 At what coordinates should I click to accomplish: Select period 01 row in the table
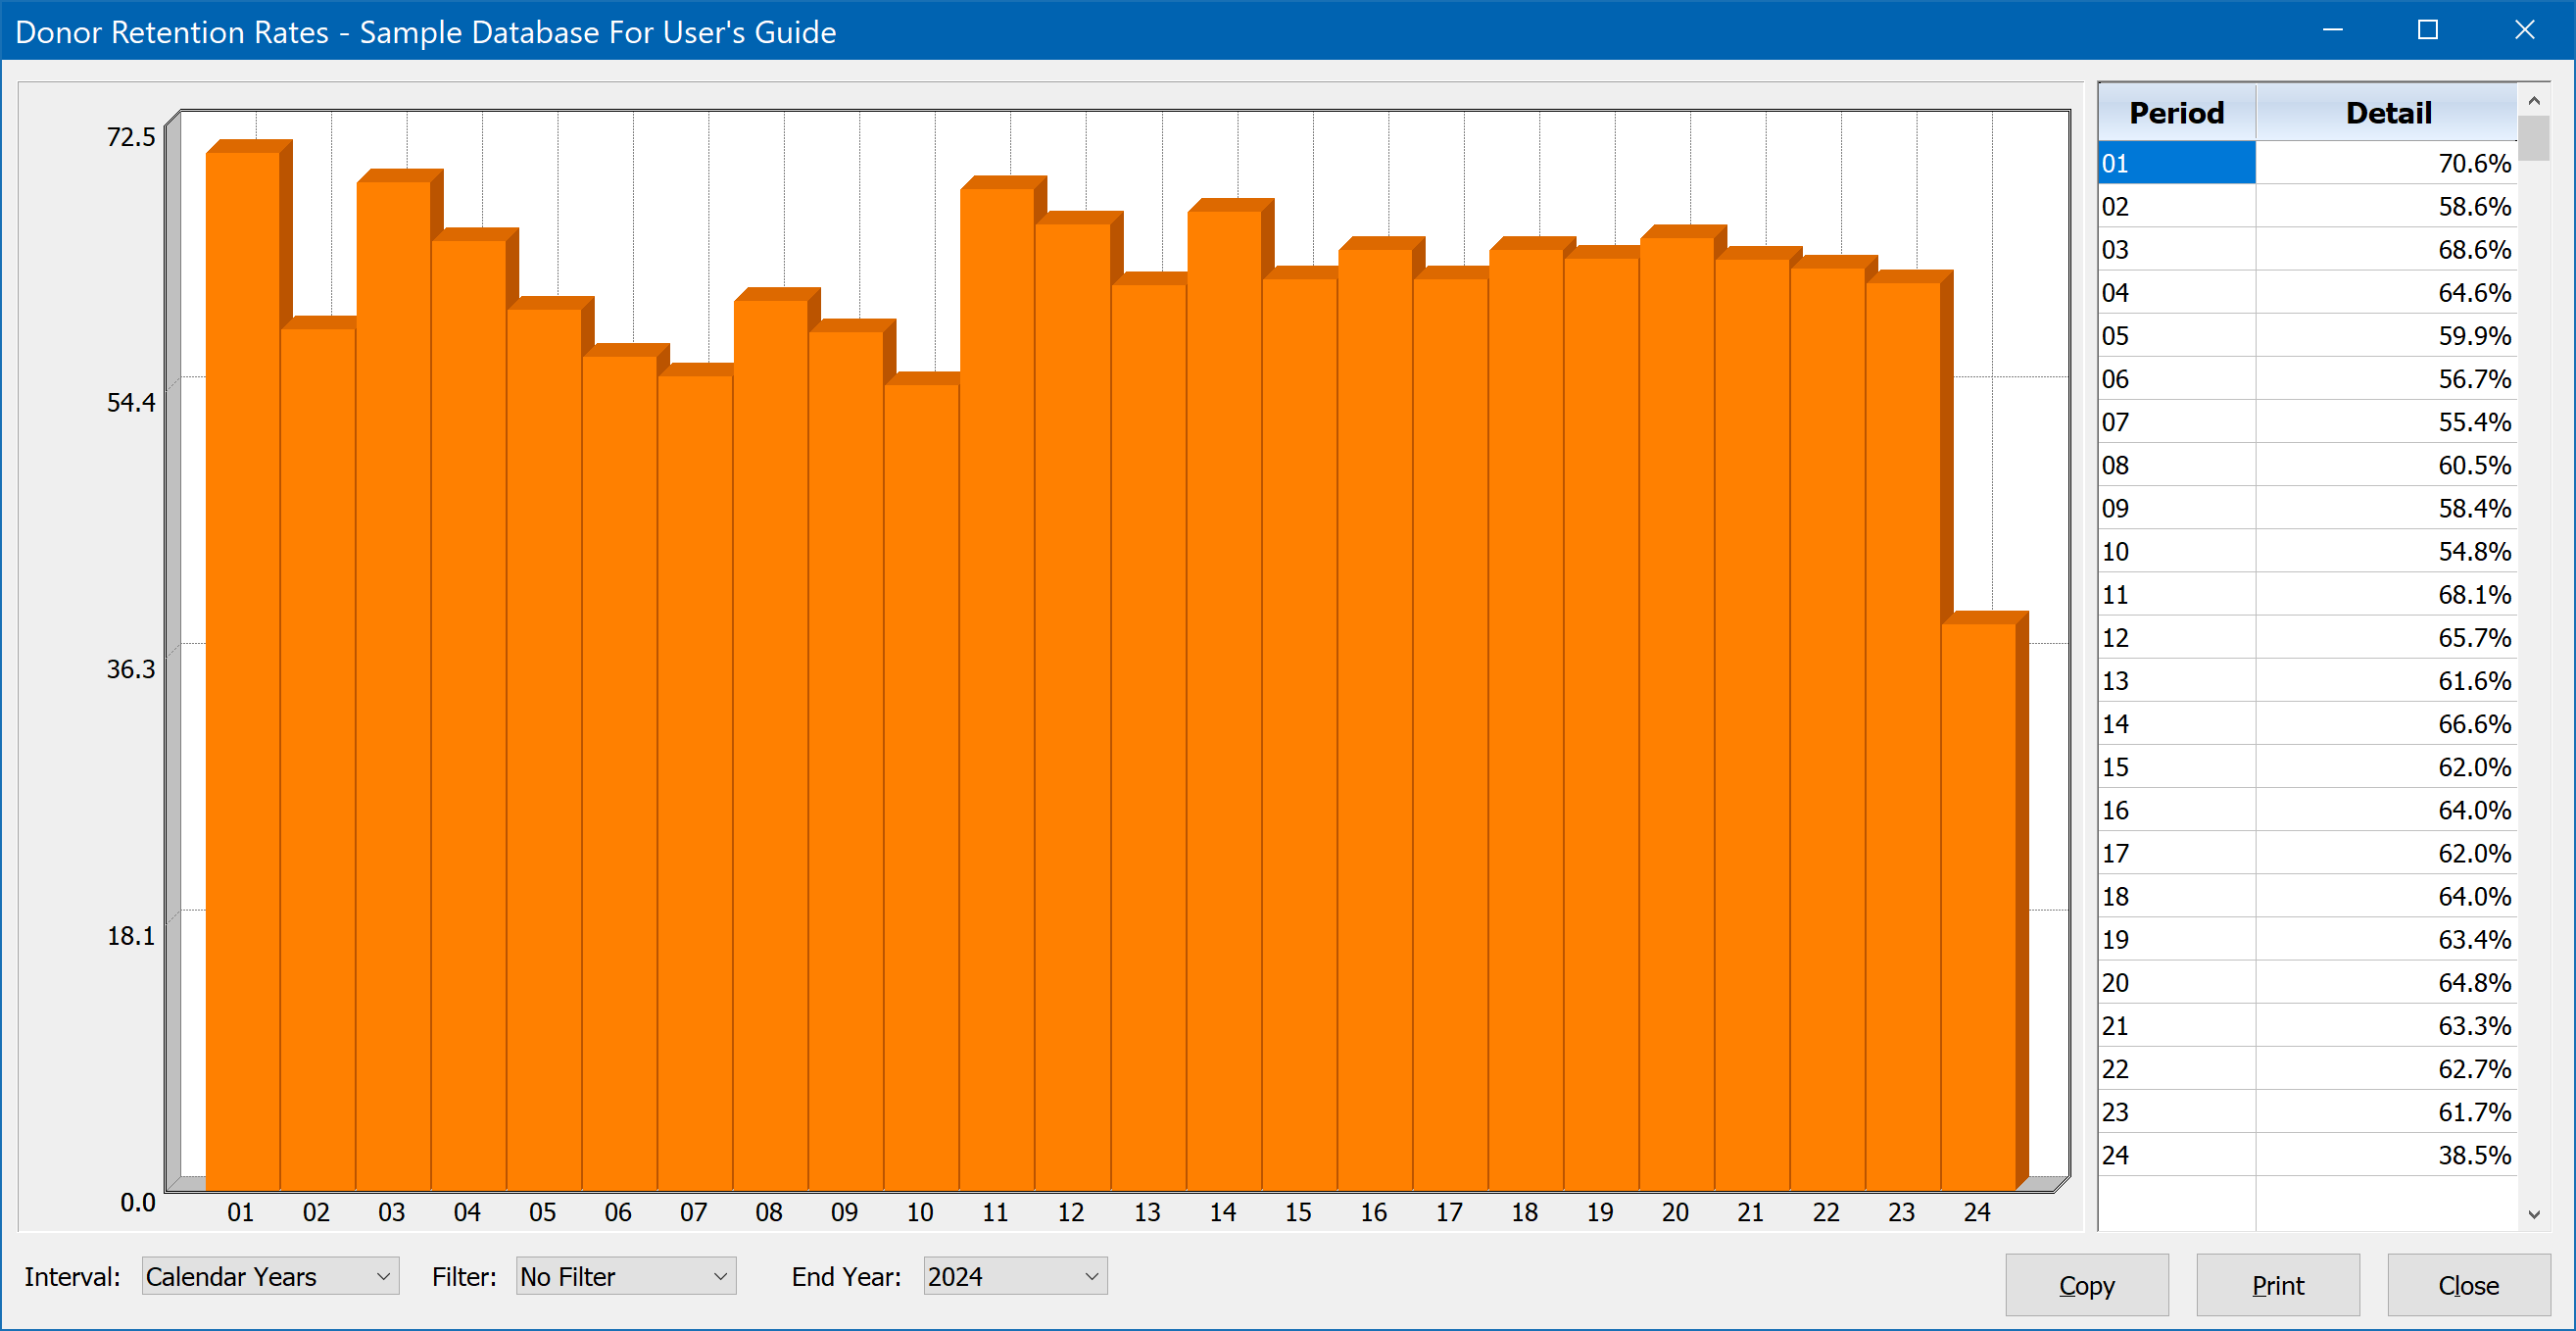(2307, 163)
